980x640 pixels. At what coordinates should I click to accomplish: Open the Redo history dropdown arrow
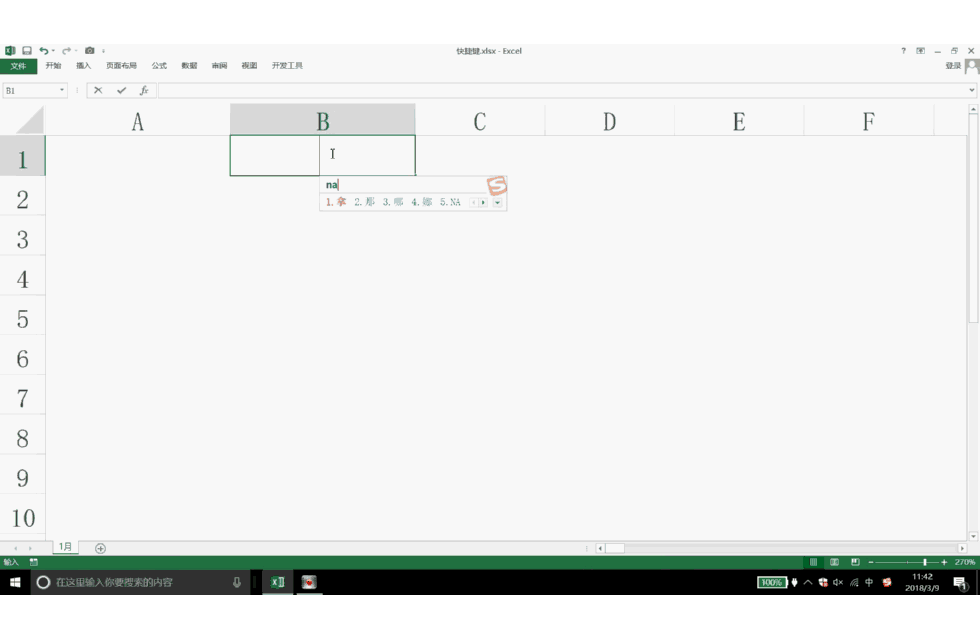76,51
